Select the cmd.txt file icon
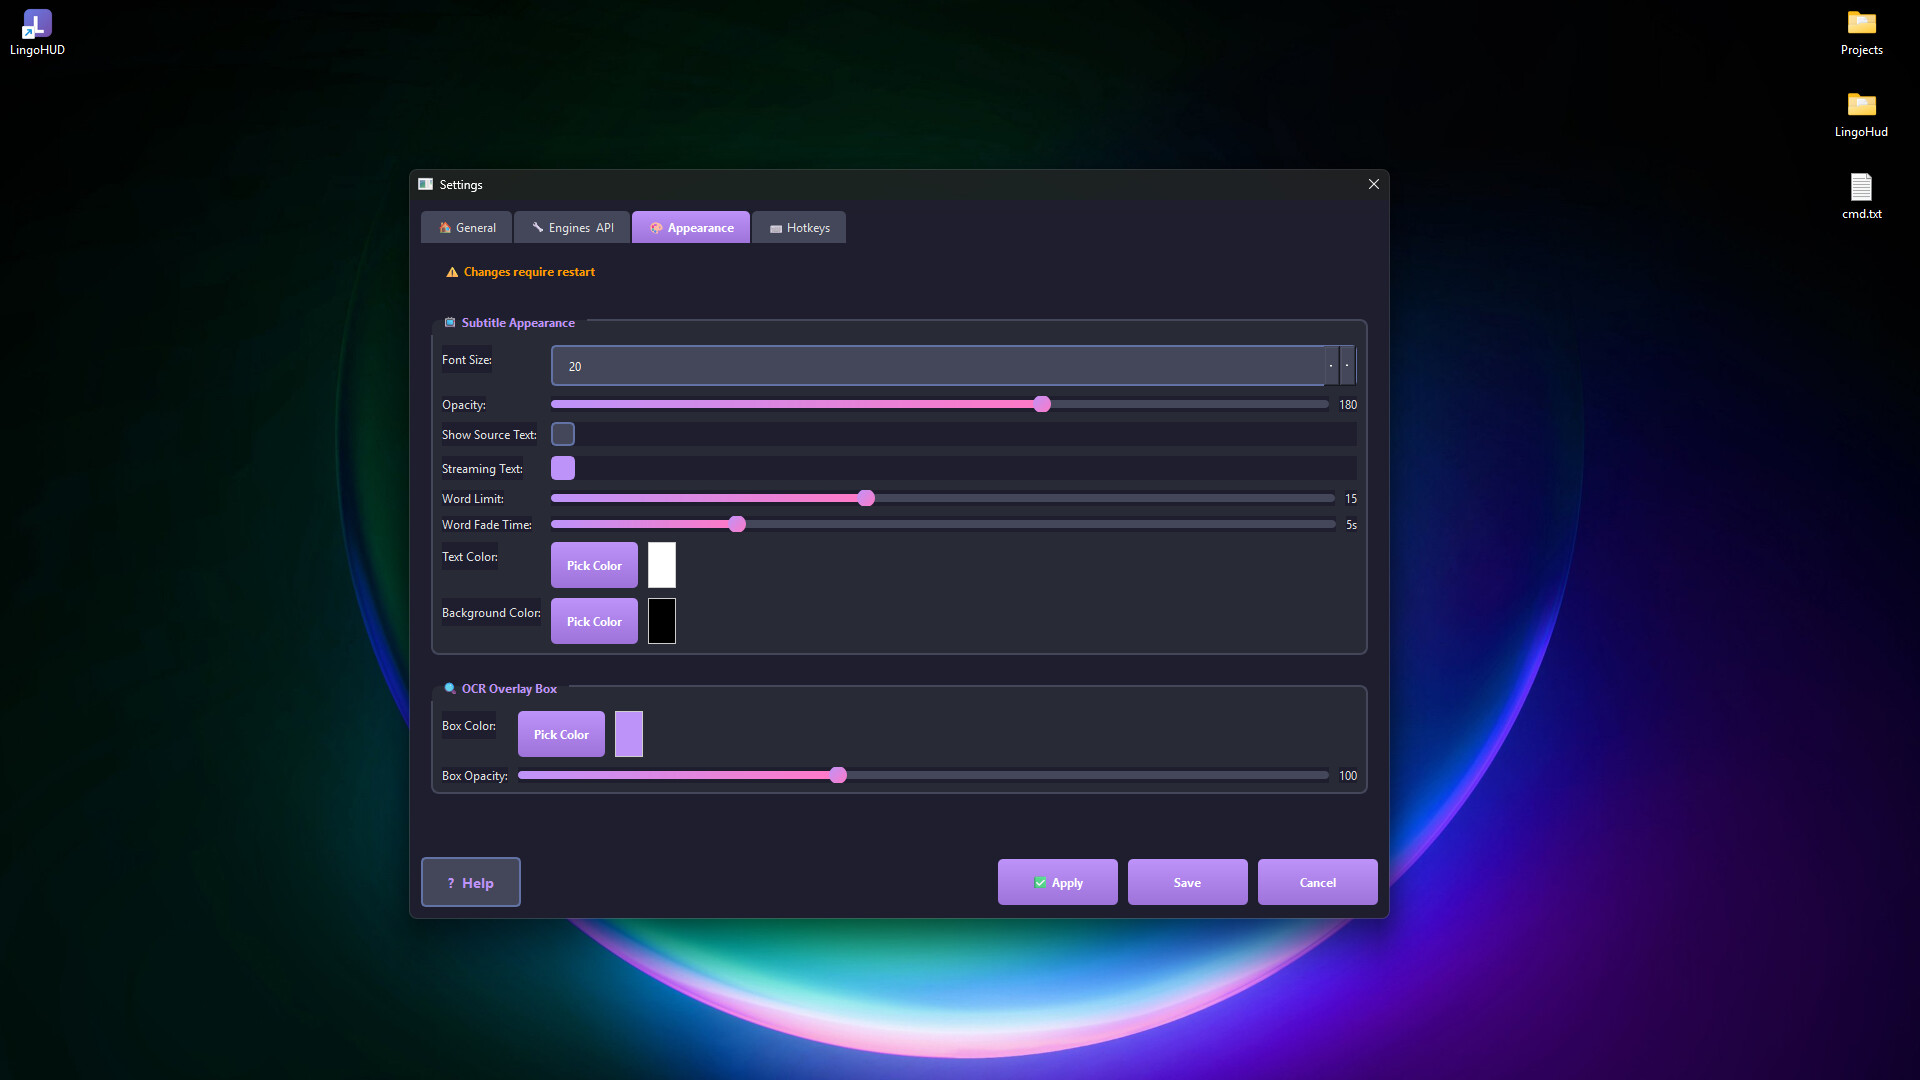The width and height of the screenshot is (1920, 1080). click(x=1861, y=188)
